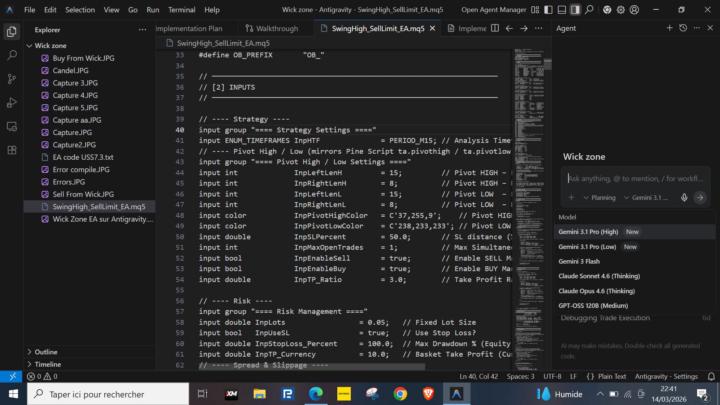Open Run and Debug view
720x405 pixels.
[12, 103]
